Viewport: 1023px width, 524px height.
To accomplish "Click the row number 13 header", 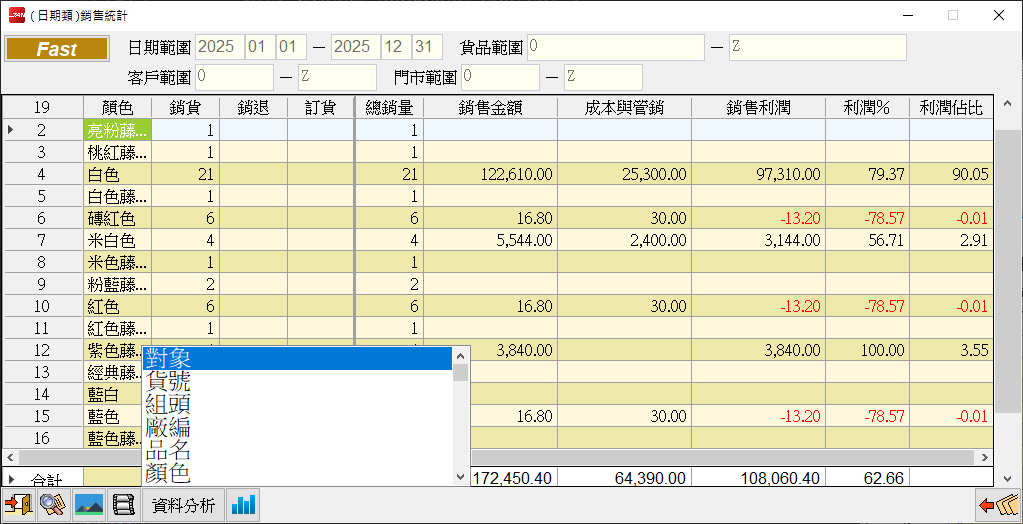I will coord(42,372).
